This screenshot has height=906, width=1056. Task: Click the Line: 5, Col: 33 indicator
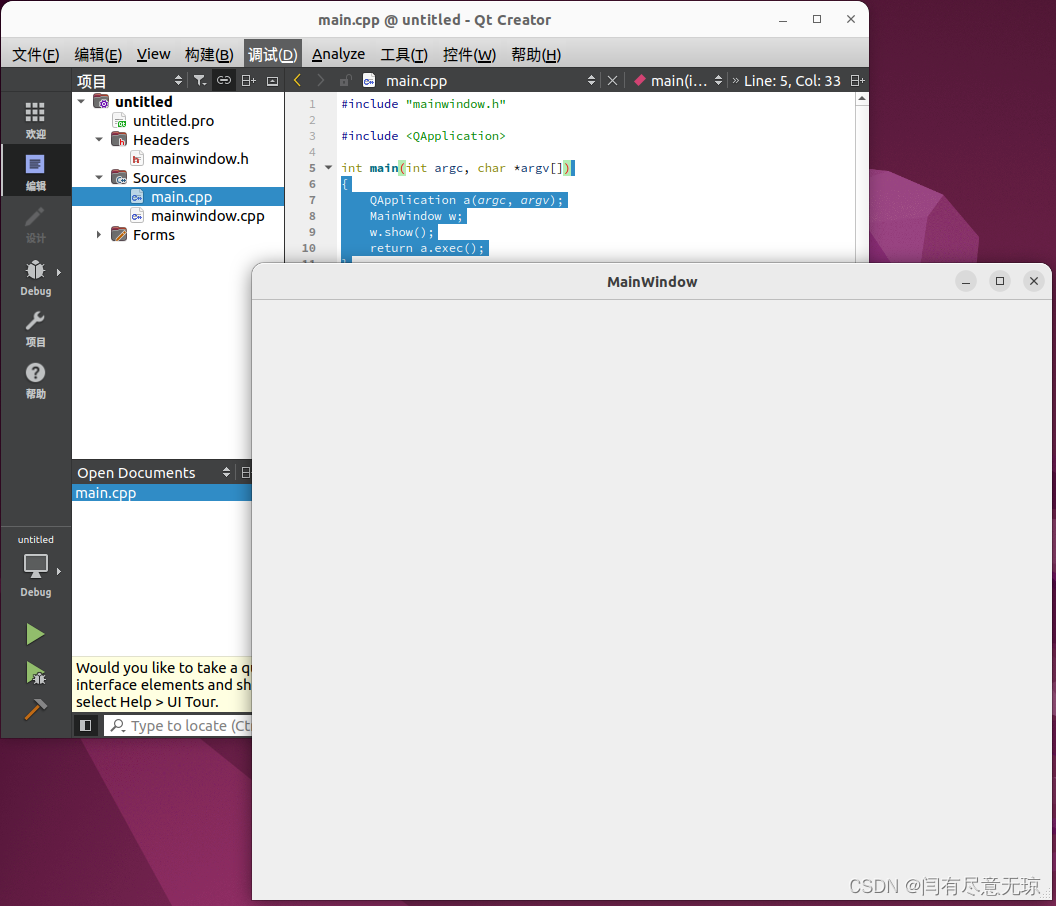tap(792, 81)
